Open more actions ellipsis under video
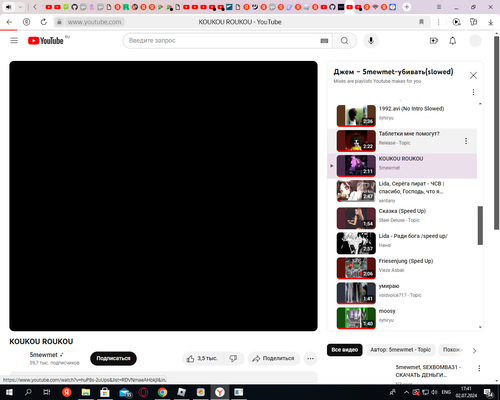The height and width of the screenshot is (400, 500). pyautogui.click(x=310, y=358)
